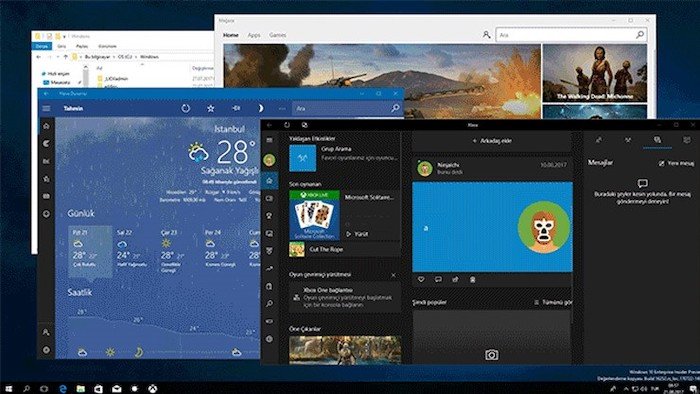Open the account icon in Store window

(x=487, y=34)
